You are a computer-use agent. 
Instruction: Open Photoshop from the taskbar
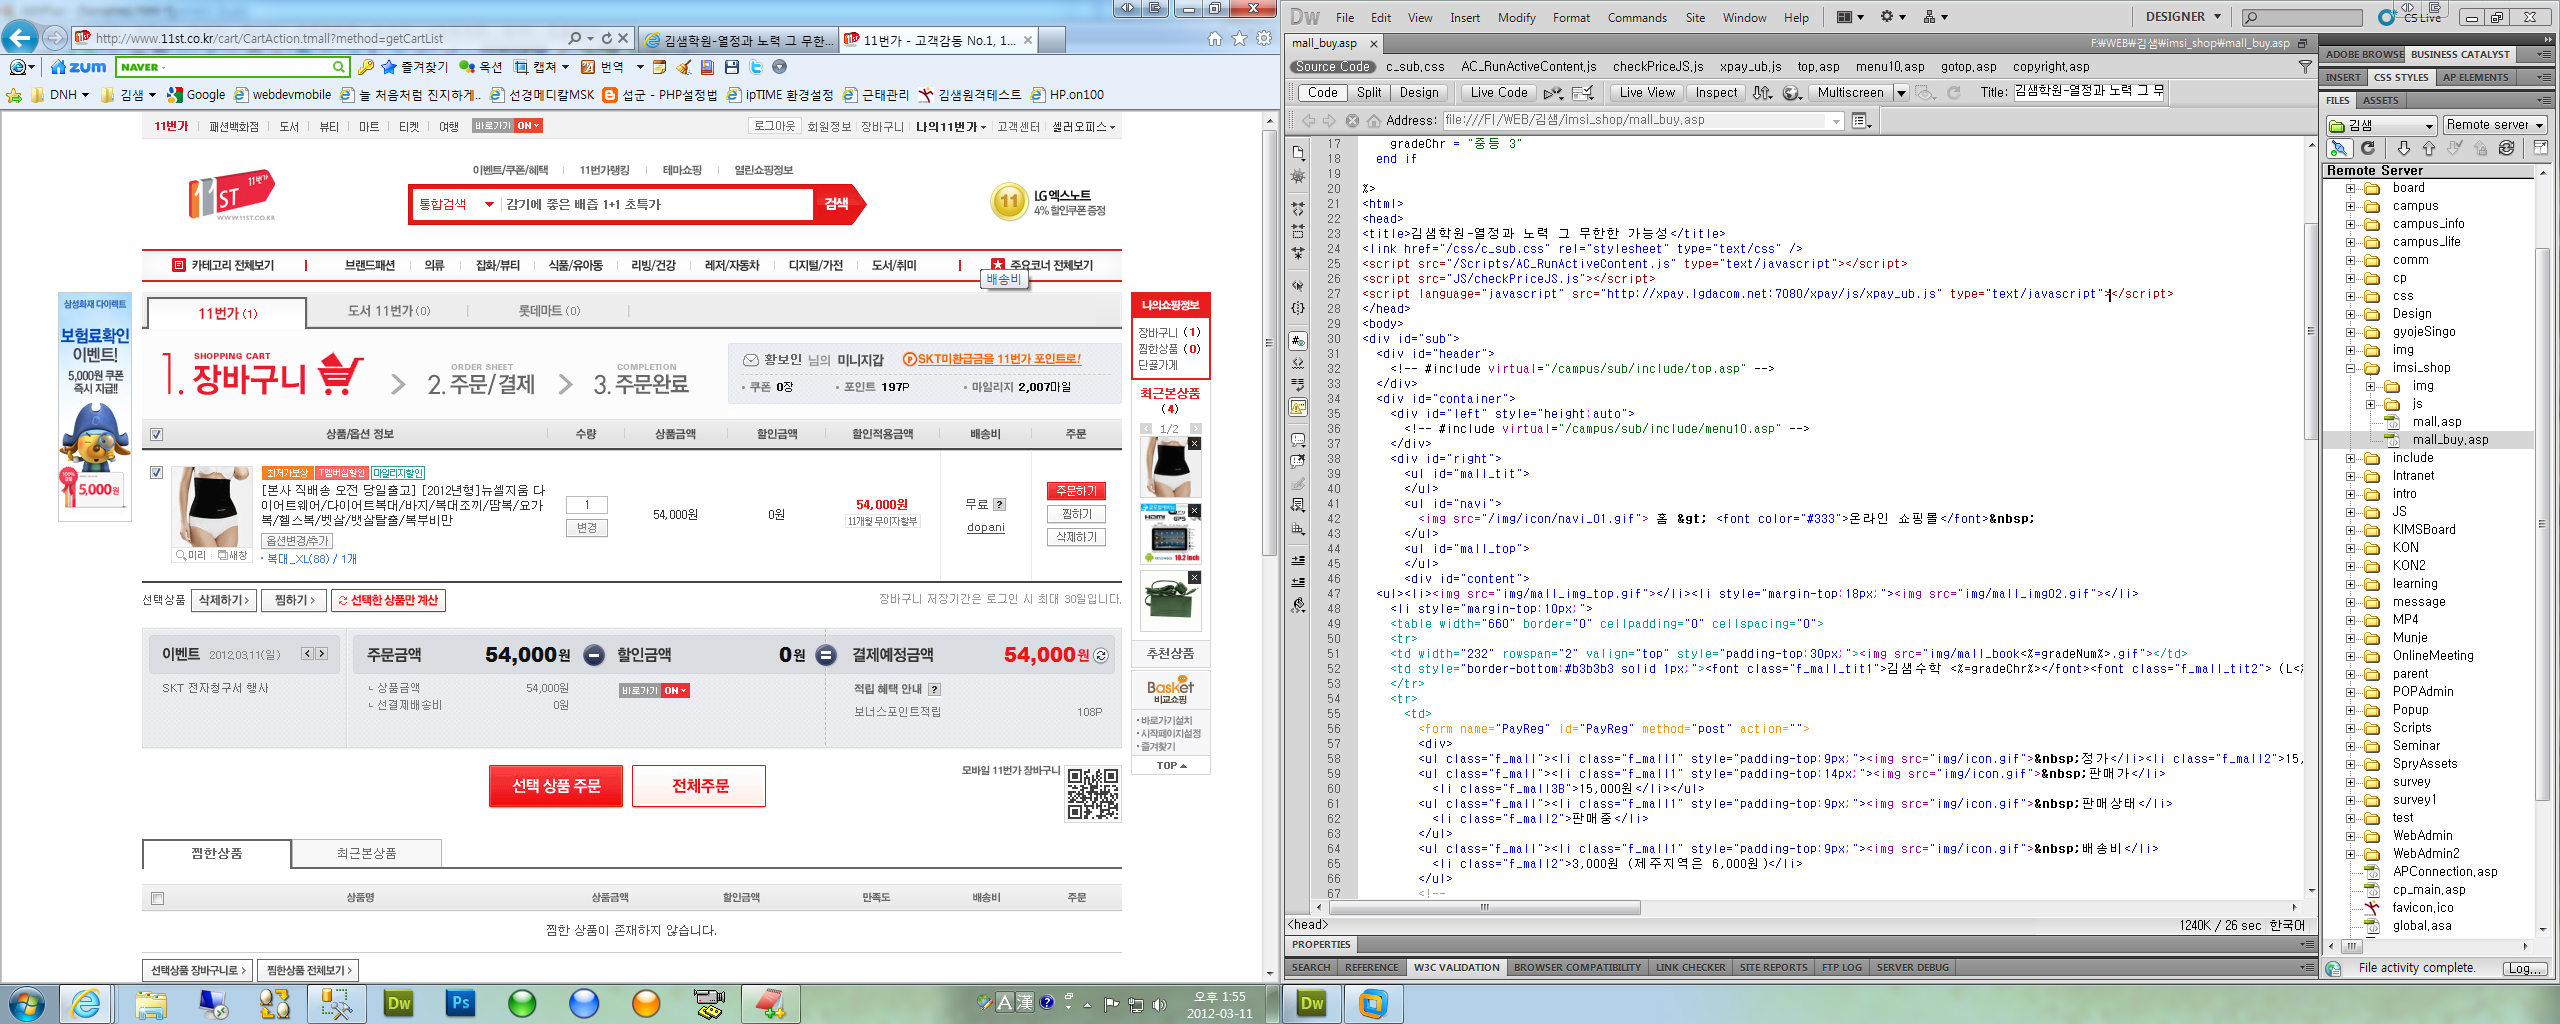pos(460,1003)
